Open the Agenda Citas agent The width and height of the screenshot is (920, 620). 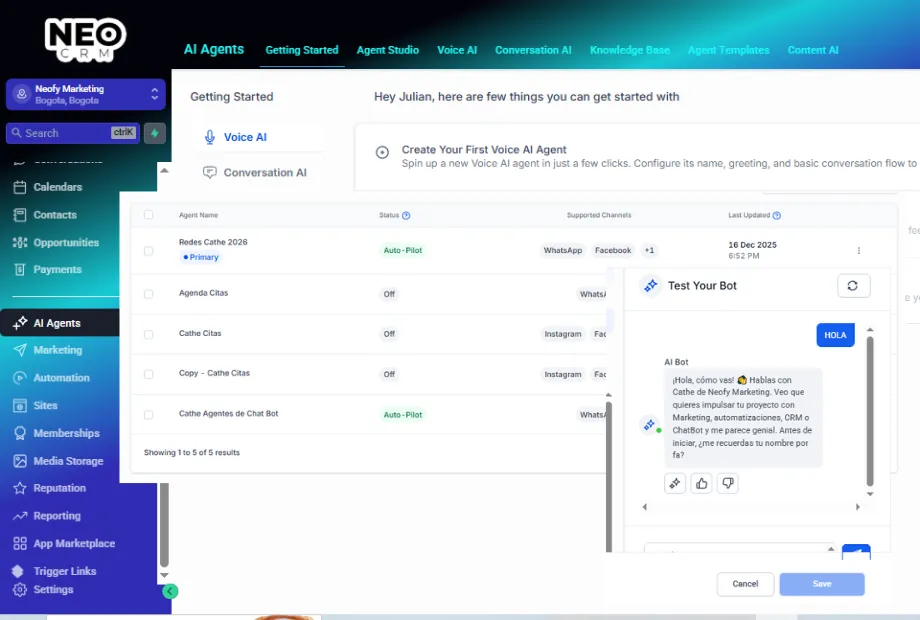203,293
